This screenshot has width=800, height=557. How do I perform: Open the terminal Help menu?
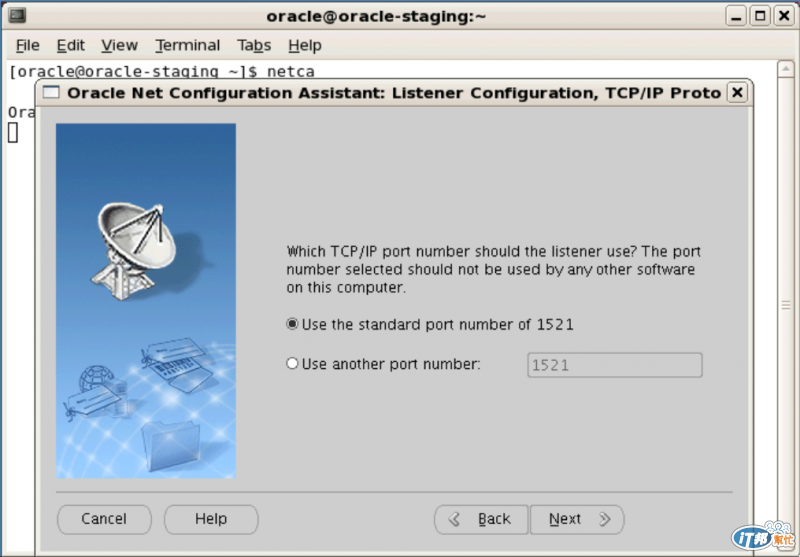point(305,45)
